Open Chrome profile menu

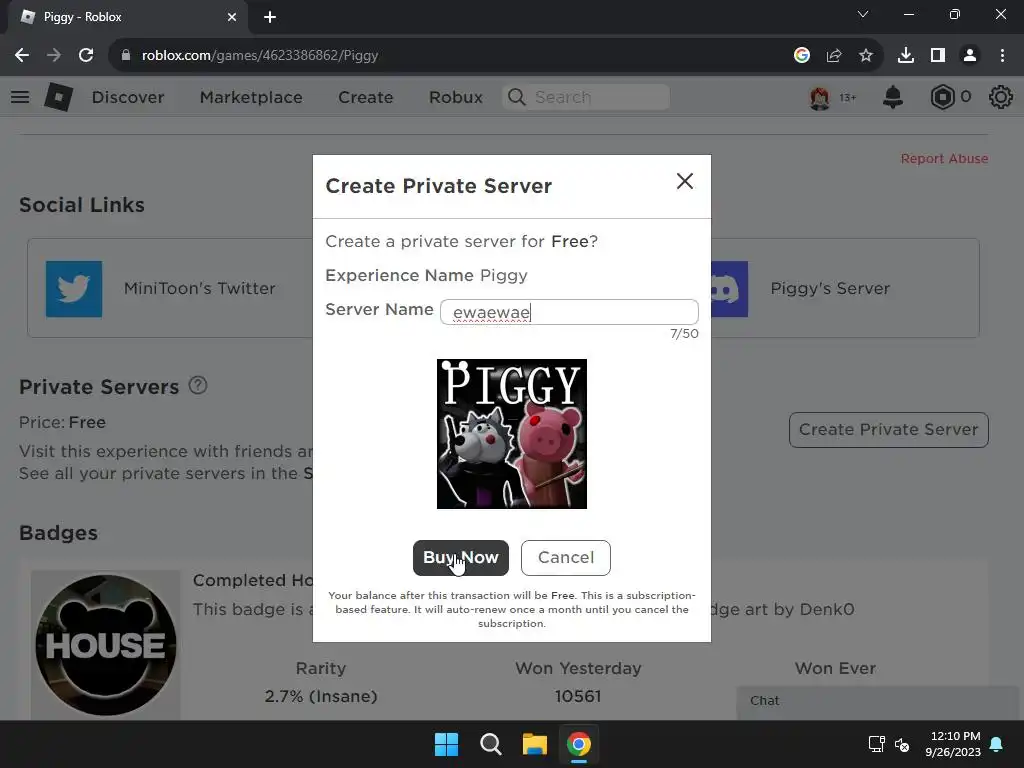970,56
